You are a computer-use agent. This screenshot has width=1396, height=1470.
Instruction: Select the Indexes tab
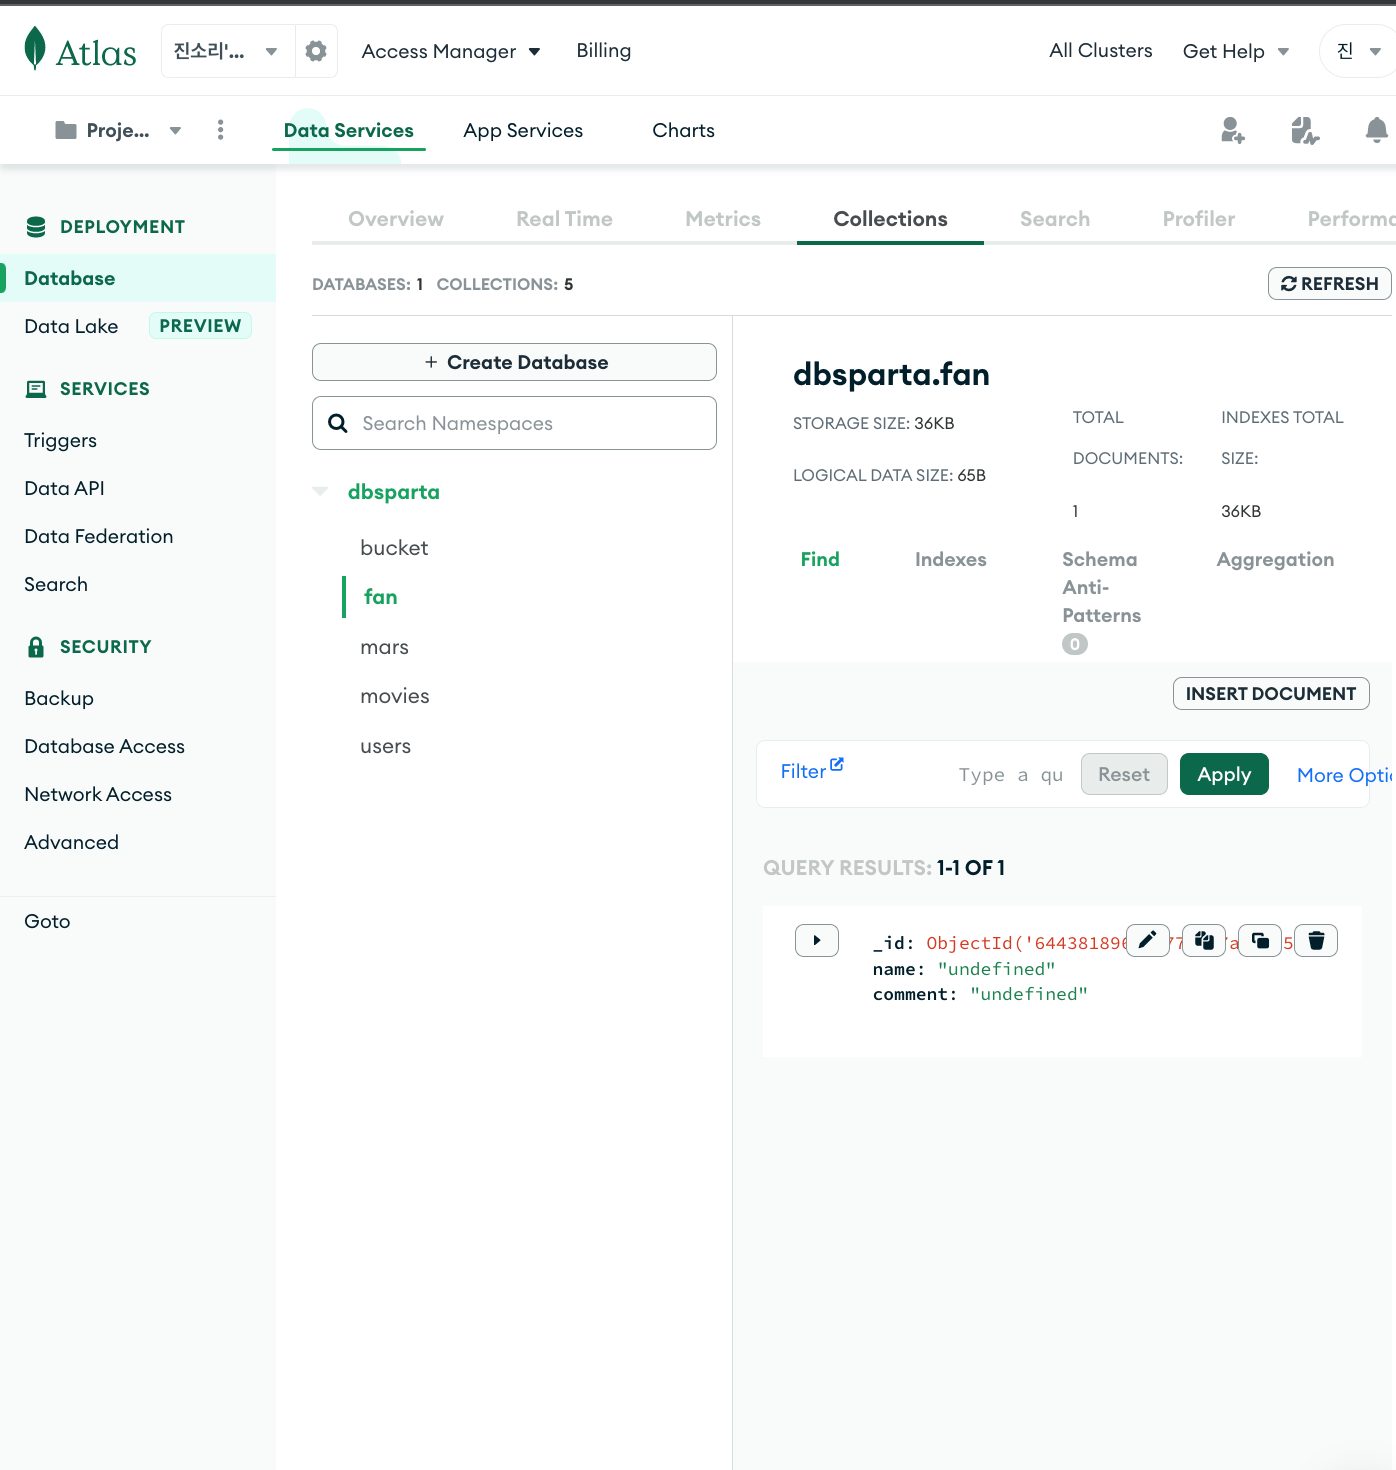click(951, 559)
